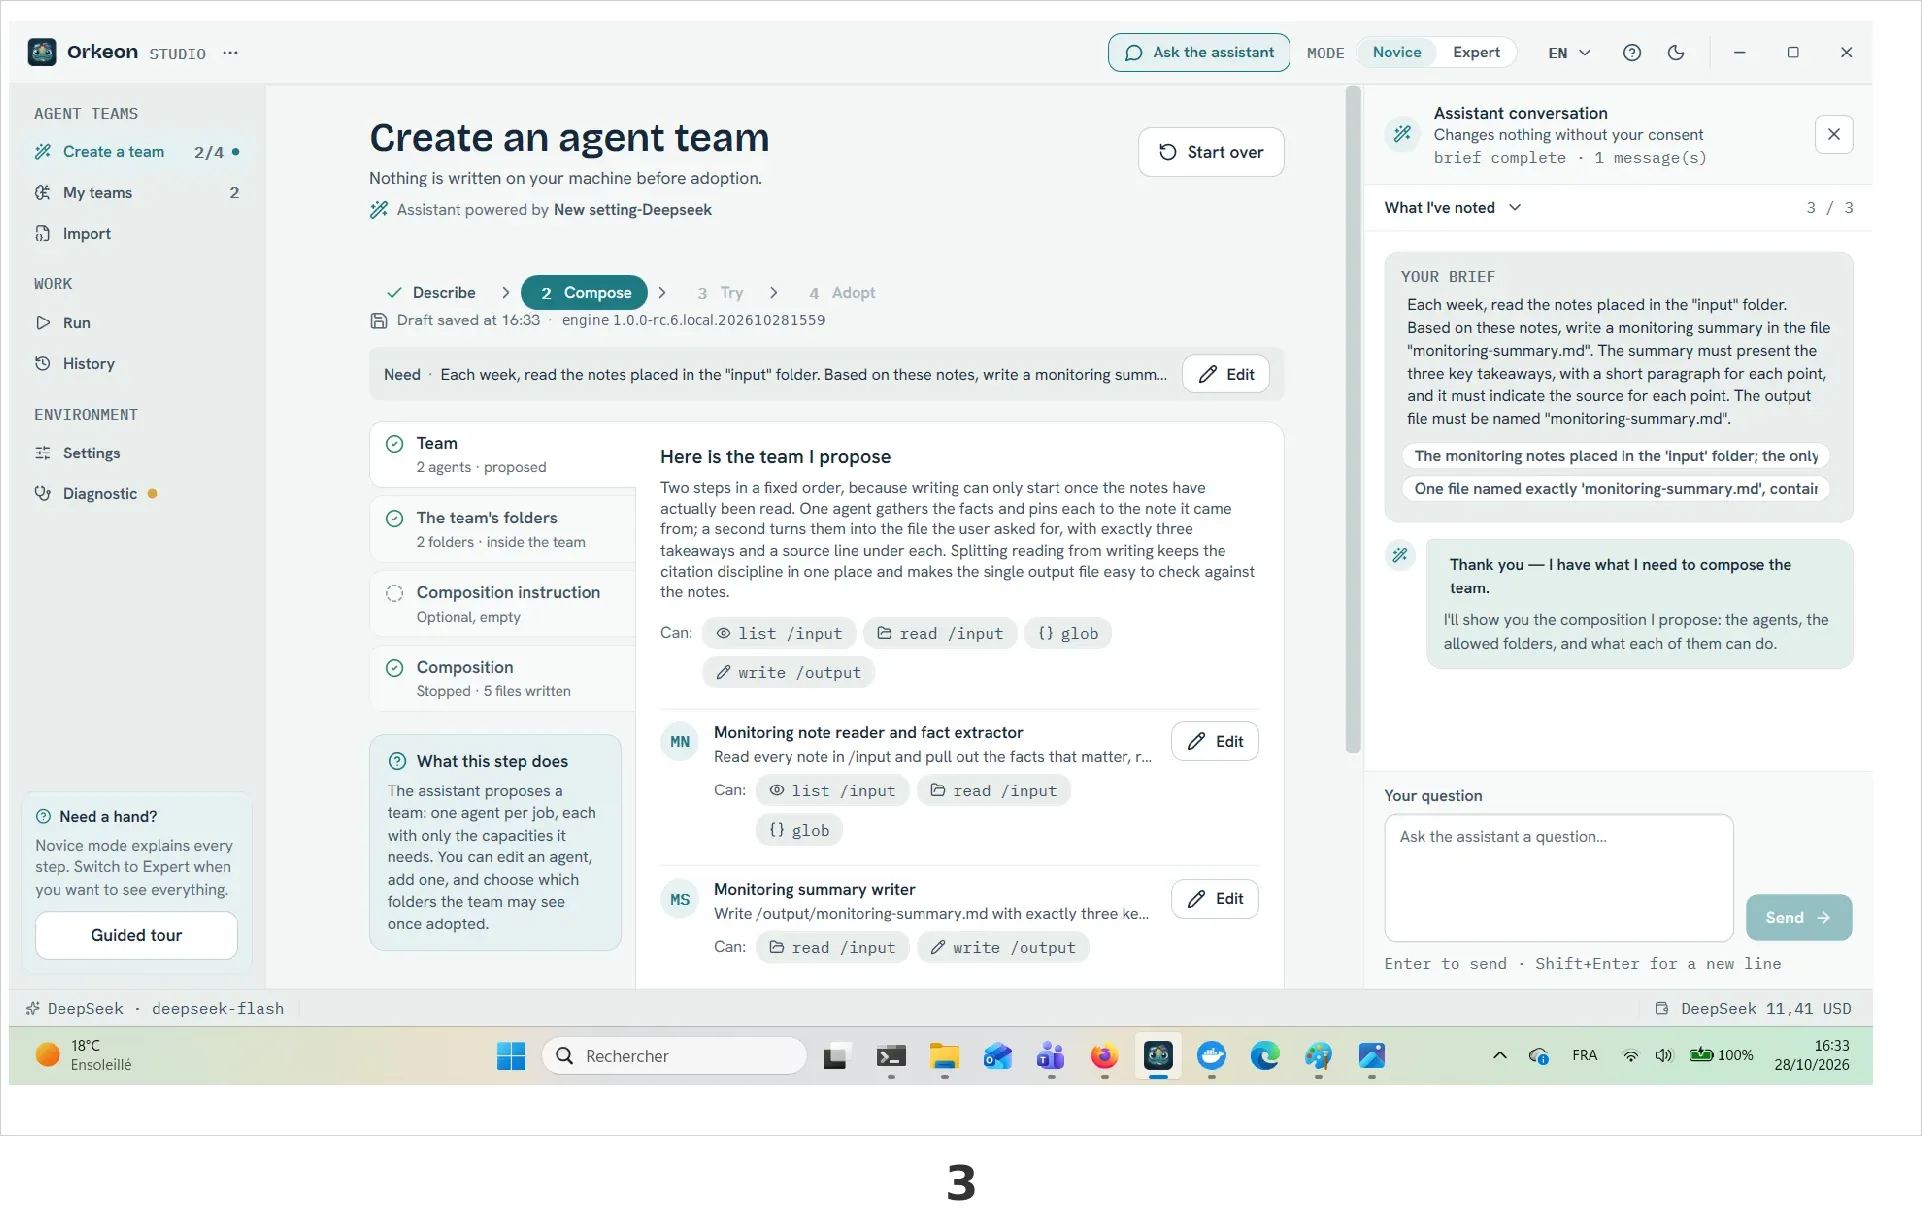Image resolution: width=1922 pixels, height=1229 pixels.
Task: Open Firefox from the taskbar
Action: coord(1104,1056)
